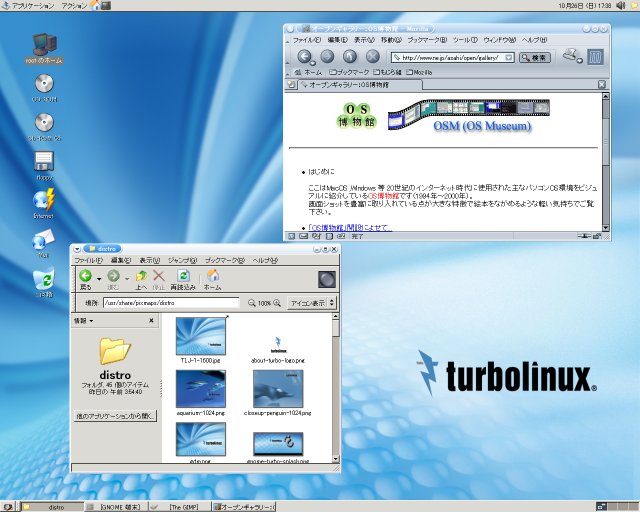Click the Mozilla throbber logo
Image resolution: width=640 pixels, height=512 pixels.
(x=595, y=57)
